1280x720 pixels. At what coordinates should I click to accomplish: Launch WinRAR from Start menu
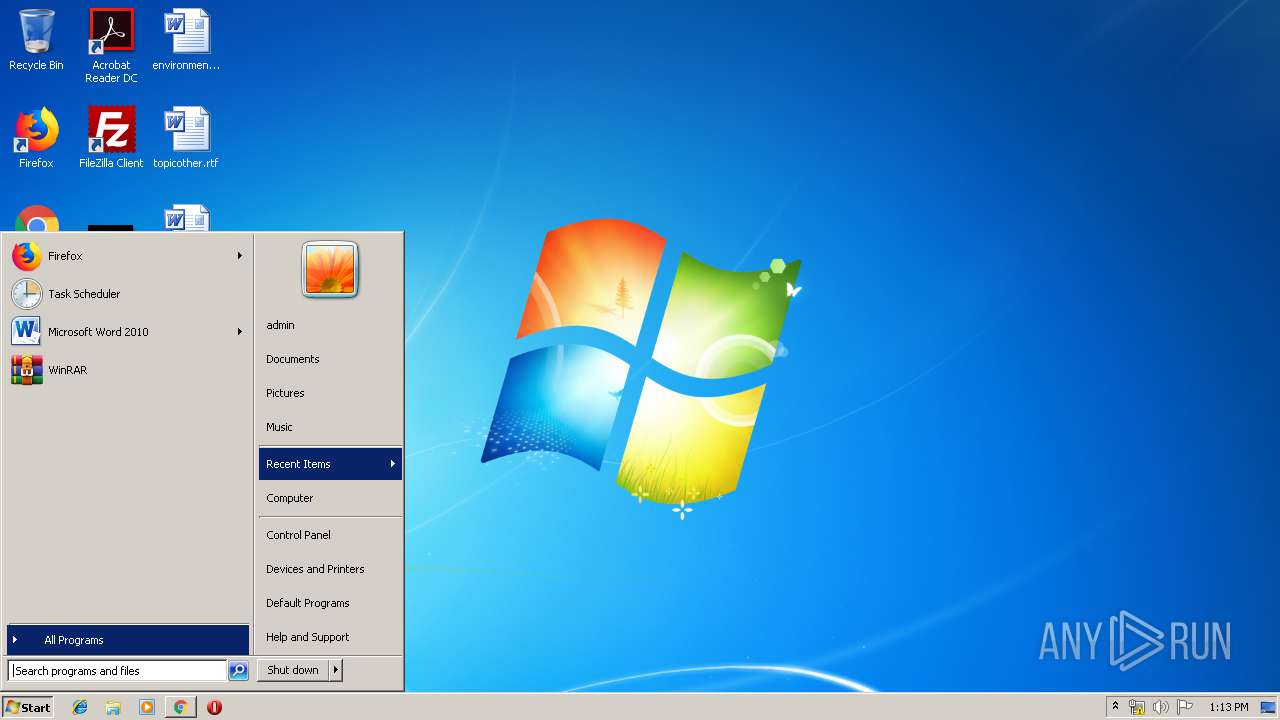128,370
